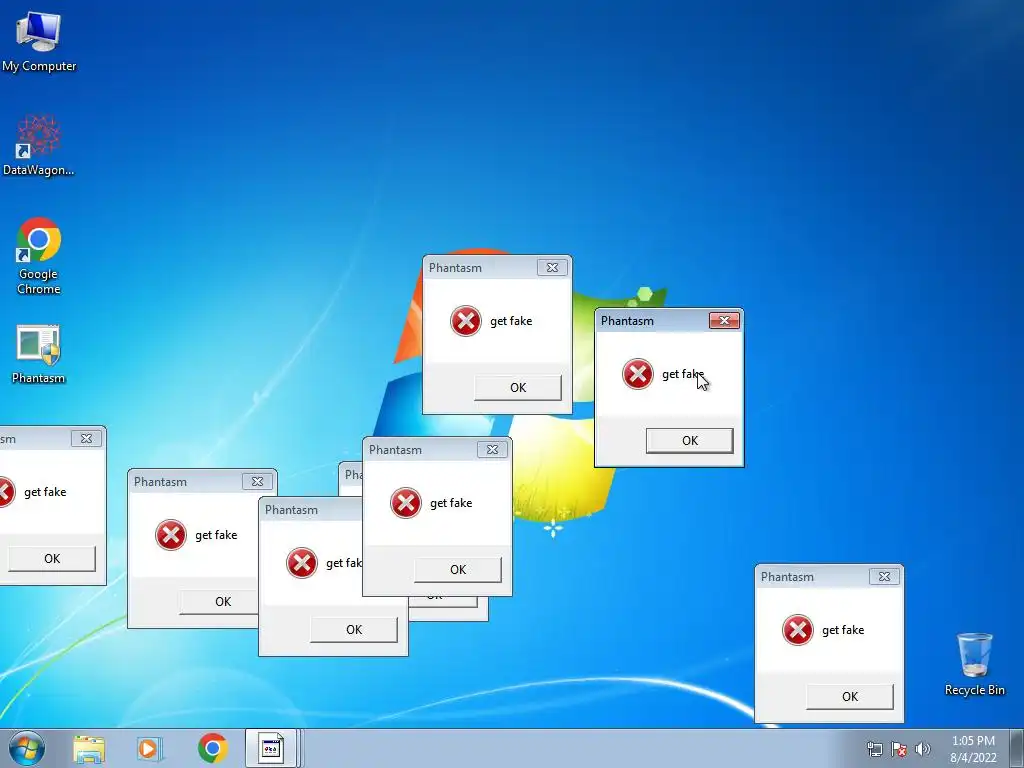Close the Phantasm dialog beside Recycle Bin
The width and height of the screenshot is (1024, 768).
[x=884, y=577]
